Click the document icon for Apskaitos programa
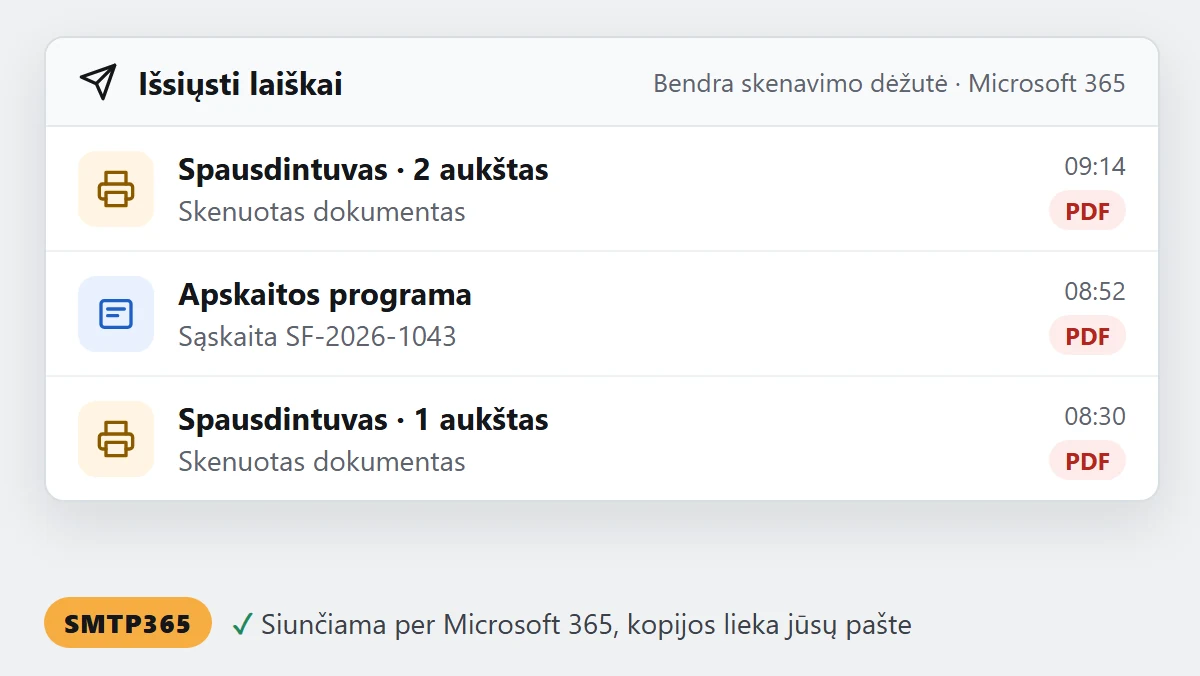The height and width of the screenshot is (676, 1200). [x=116, y=314]
